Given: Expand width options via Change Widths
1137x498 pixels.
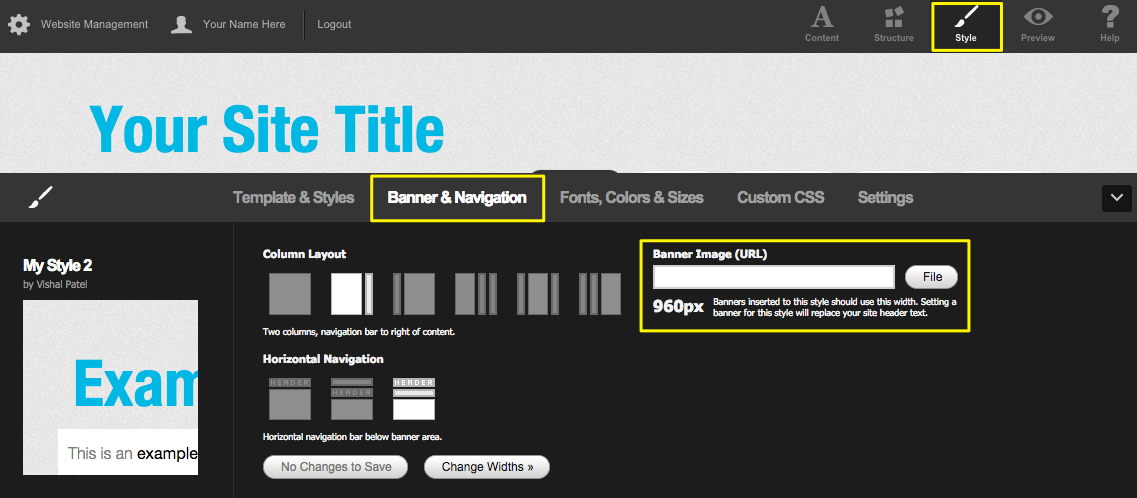Looking at the screenshot, I should [x=487, y=467].
